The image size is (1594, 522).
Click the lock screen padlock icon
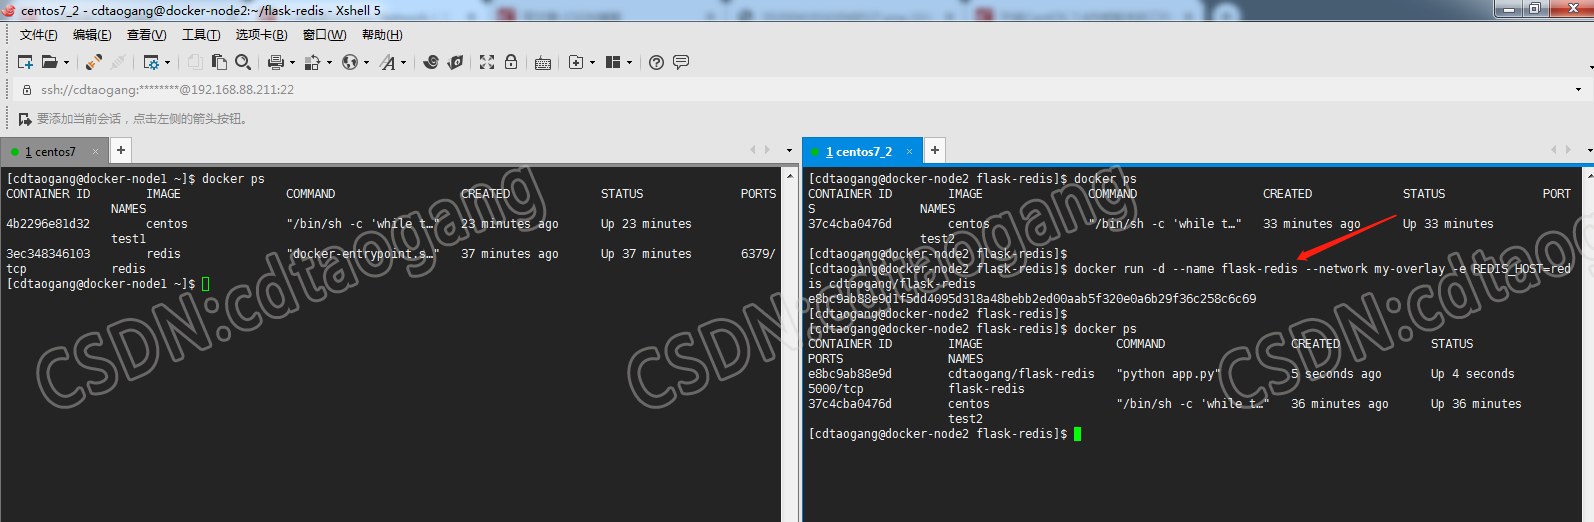[x=511, y=62]
